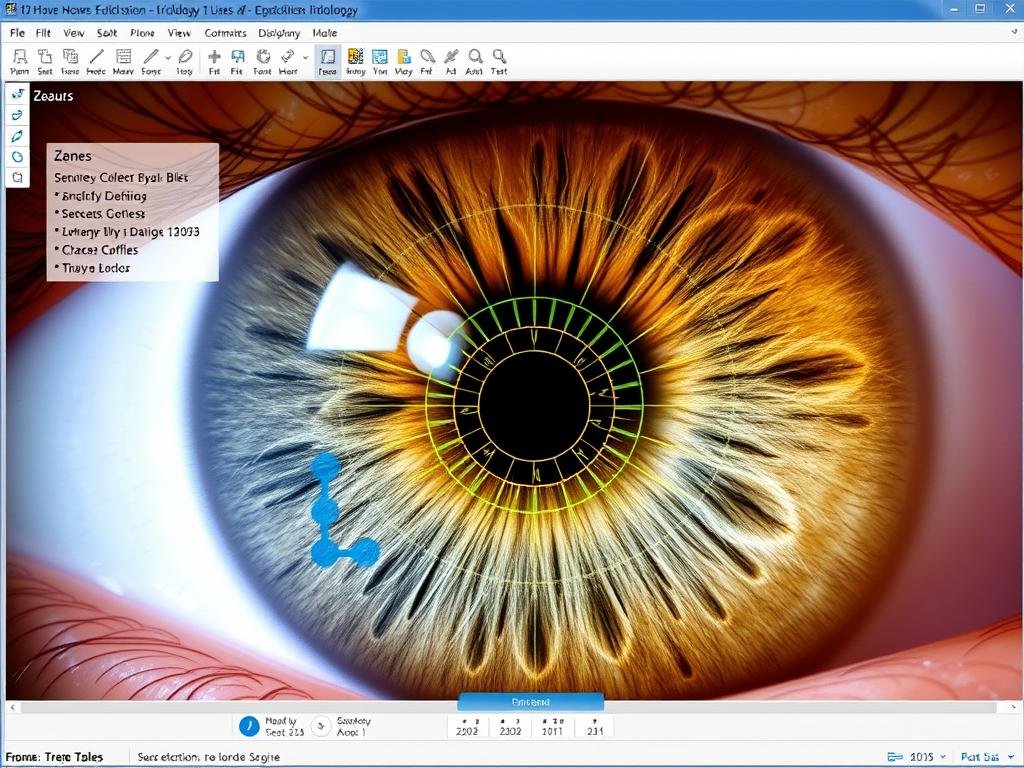Open the Part Sas dropdown

(x=1012, y=757)
